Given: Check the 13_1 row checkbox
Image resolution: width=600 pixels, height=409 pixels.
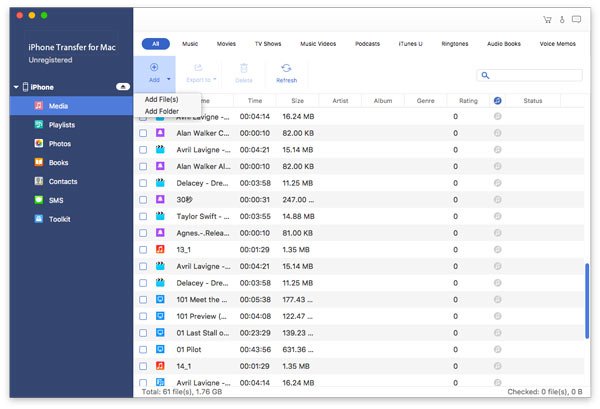Looking at the screenshot, I should [x=143, y=250].
